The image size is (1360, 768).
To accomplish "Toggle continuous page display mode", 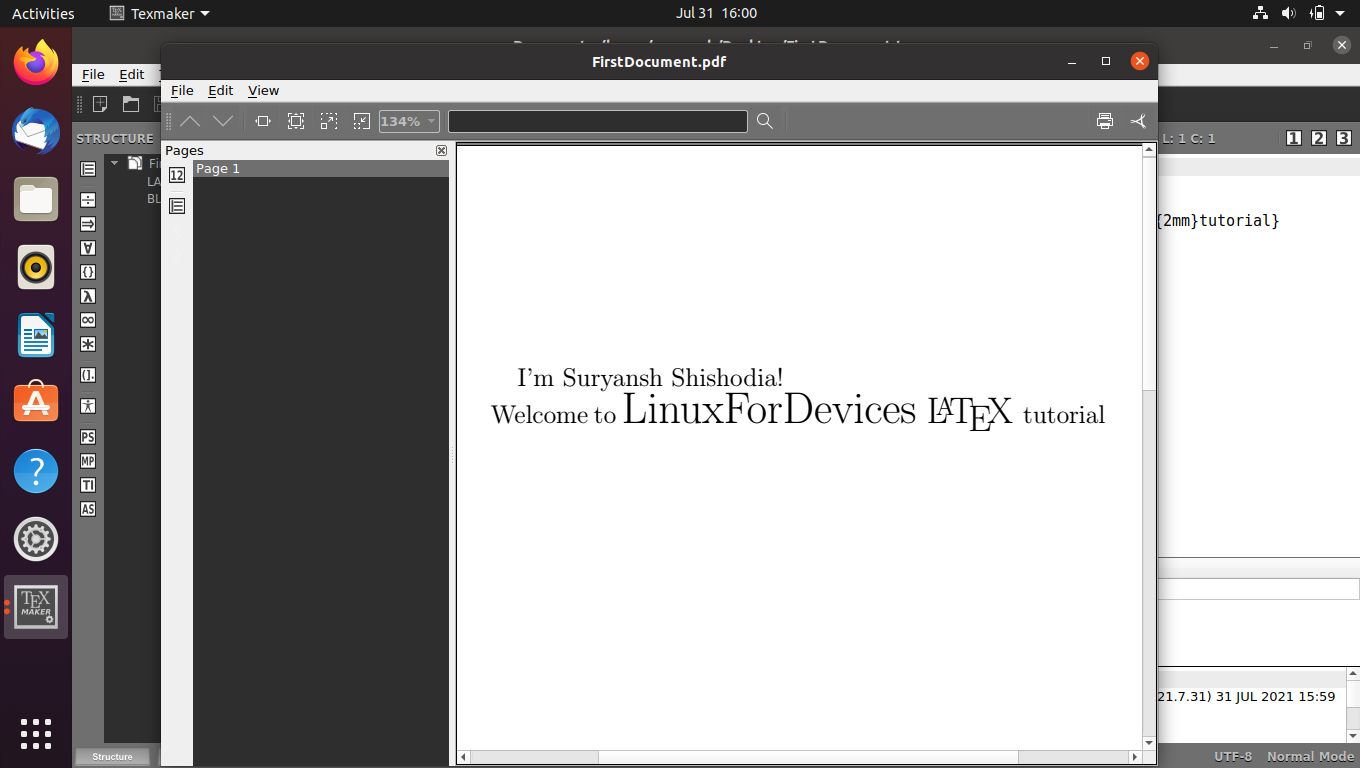I will tap(177, 205).
